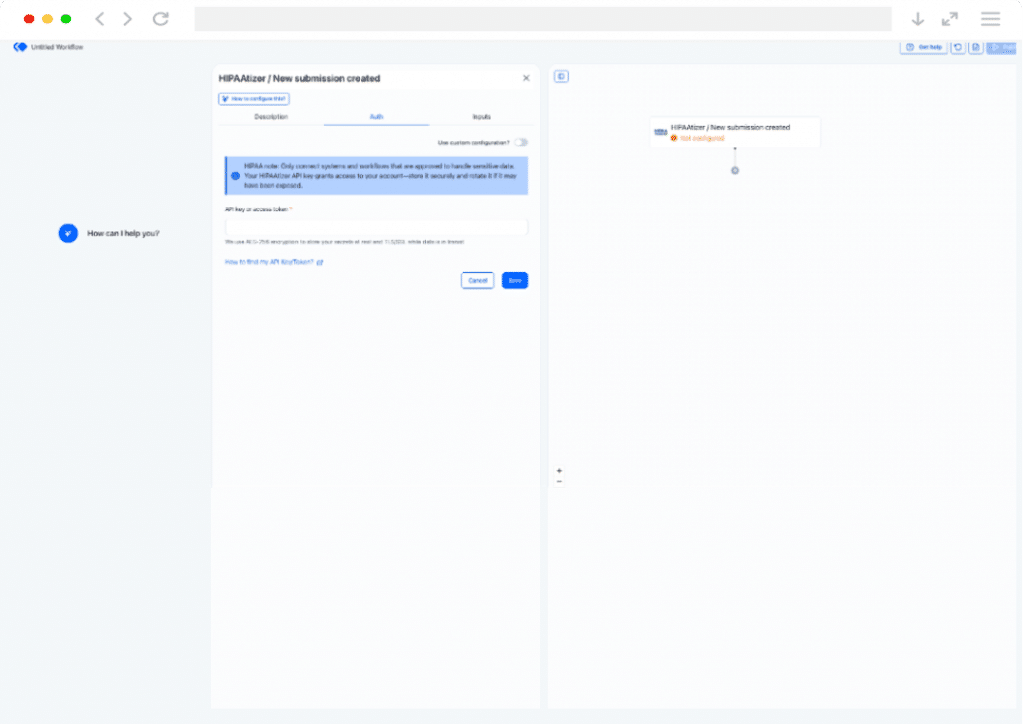Image resolution: width=1024 pixels, height=724 pixels.
Task: Click the zoom in "+" control on the canvas
Action: tap(558, 470)
